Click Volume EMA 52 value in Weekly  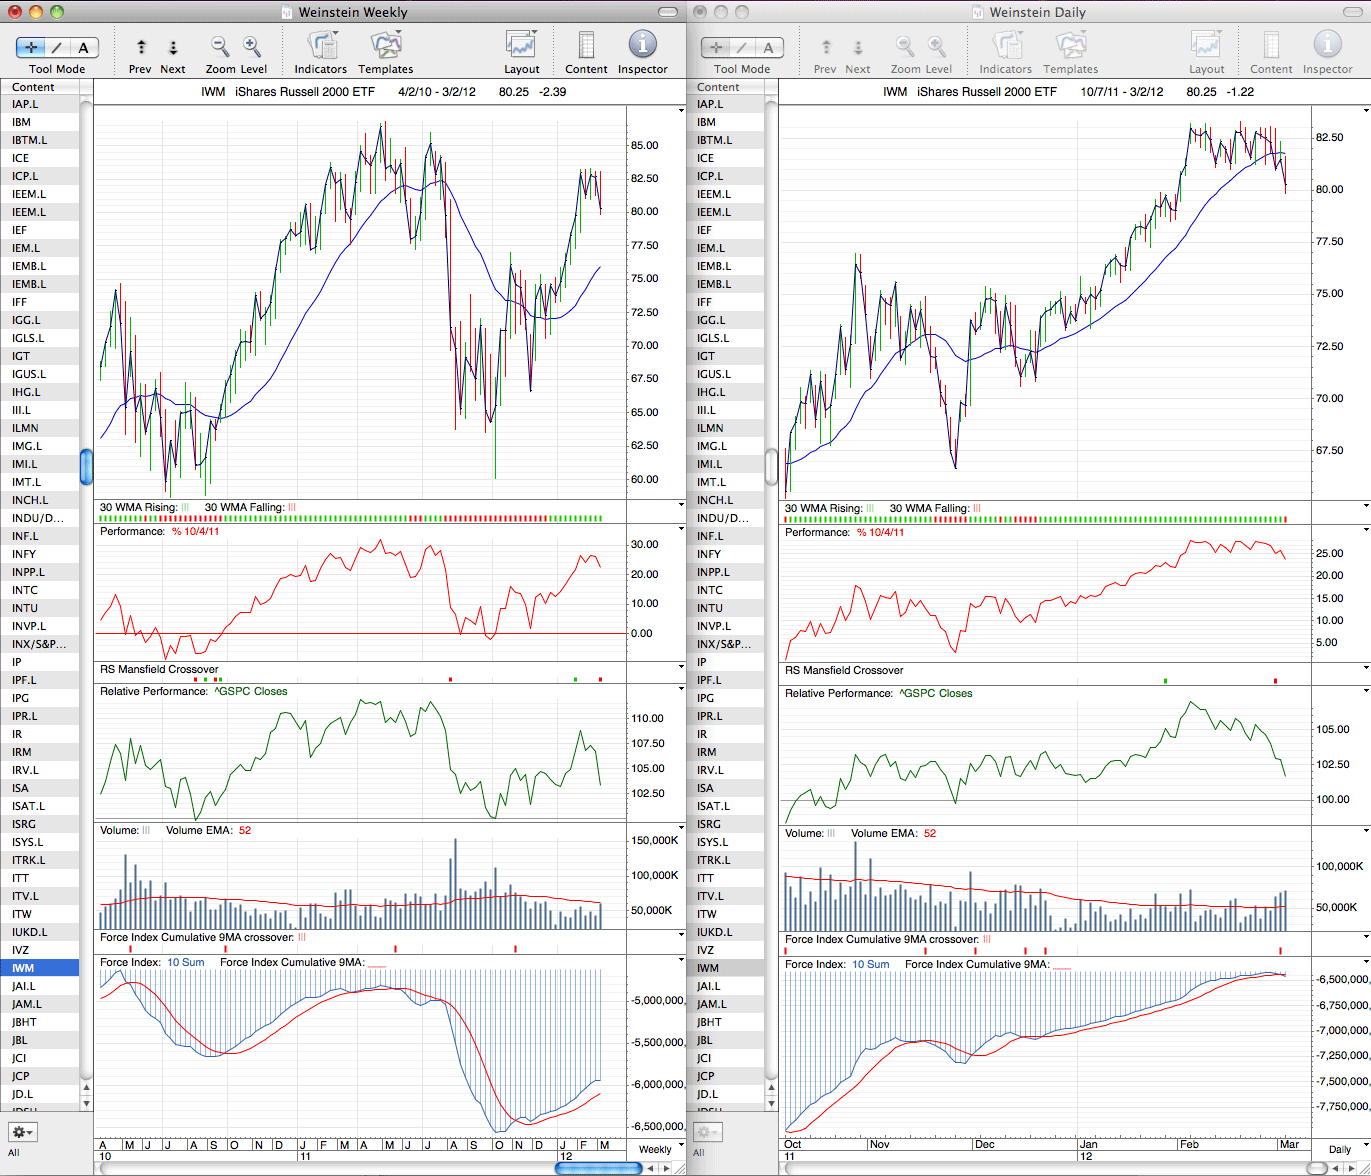(245, 830)
